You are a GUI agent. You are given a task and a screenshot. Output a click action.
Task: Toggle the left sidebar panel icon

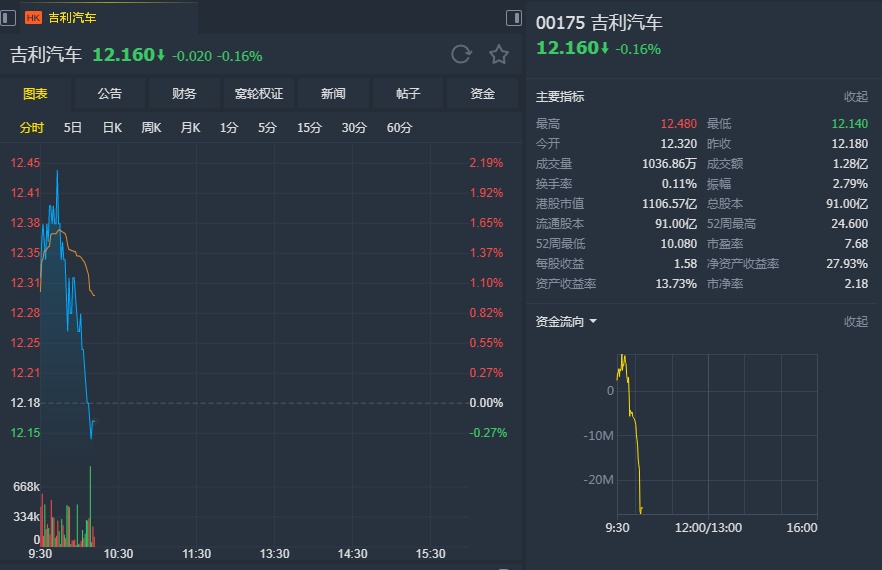(x=10, y=17)
